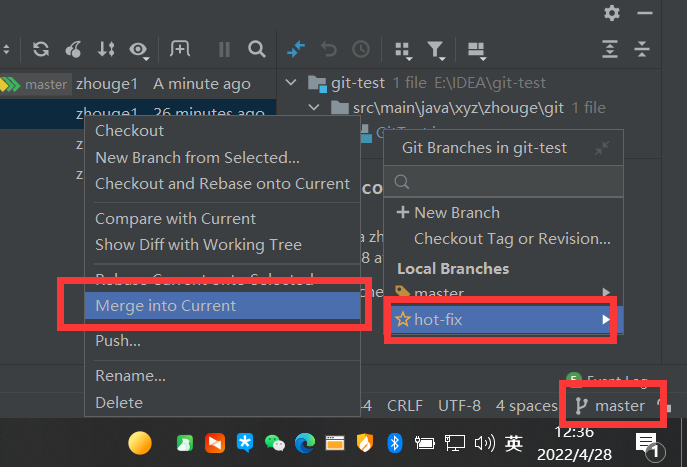
Task: Click the Revert undo arrow icon
Action: coord(328,49)
